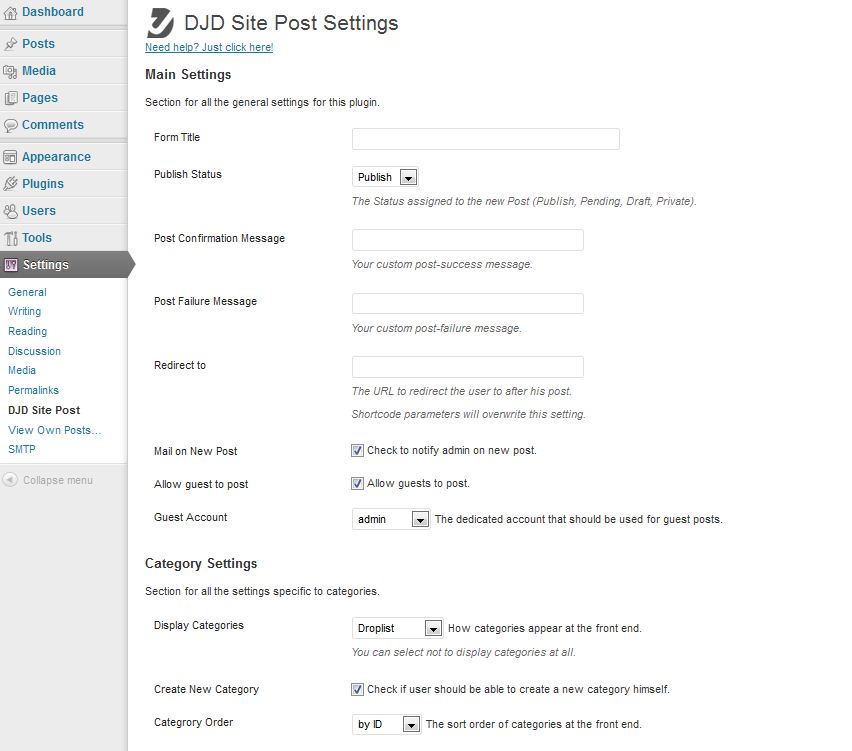The width and height of the screenshot is (852, 751).
Task: Collapse menu using the arrow icon
Action: click(10, 480)
